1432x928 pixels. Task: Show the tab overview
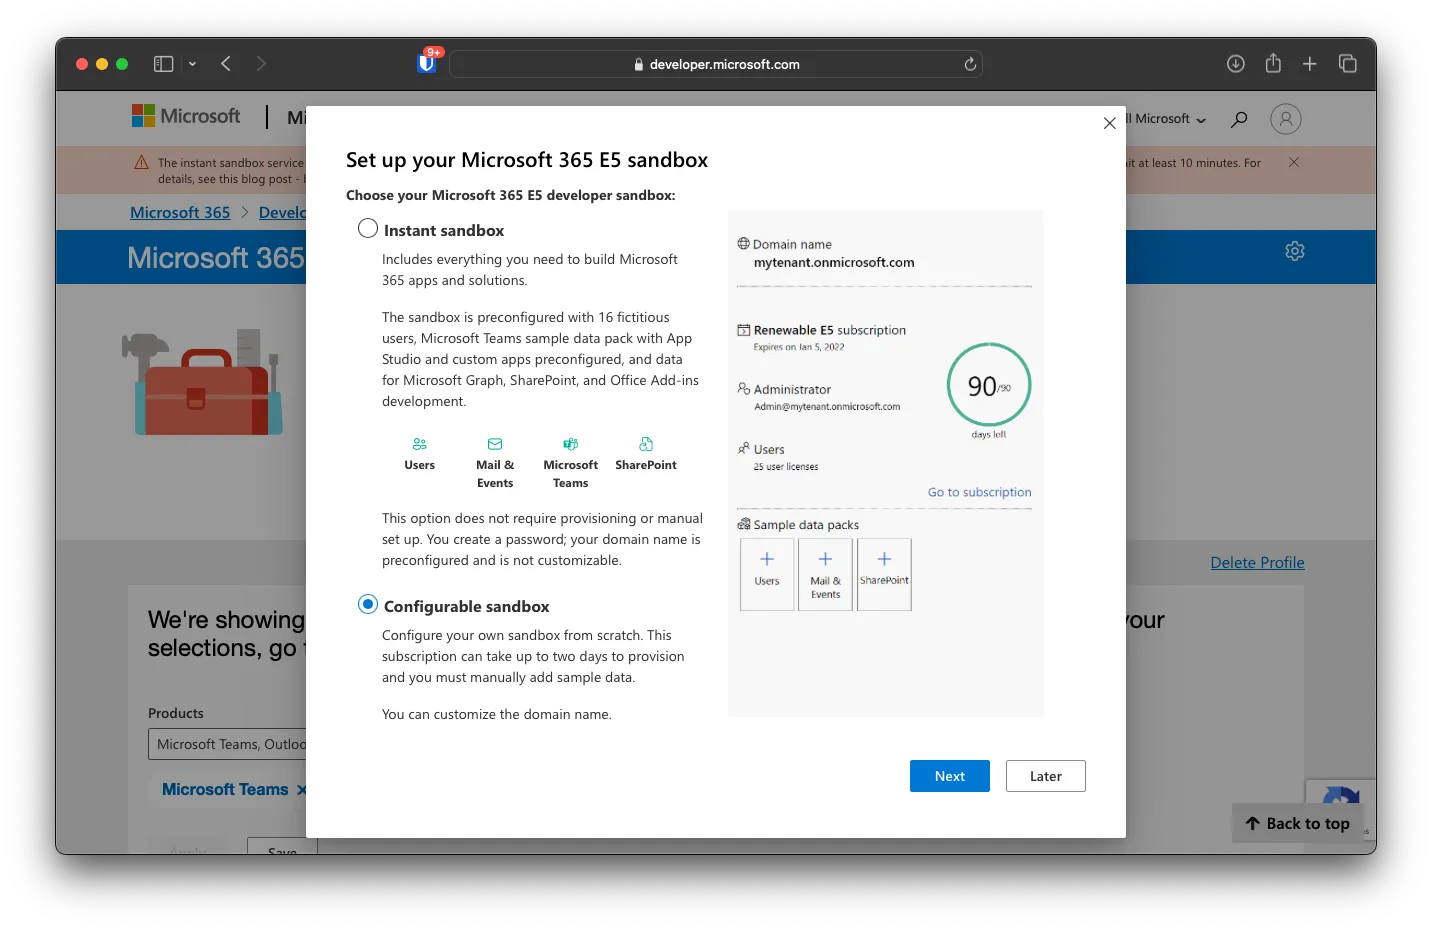[x=1347, y=64]
